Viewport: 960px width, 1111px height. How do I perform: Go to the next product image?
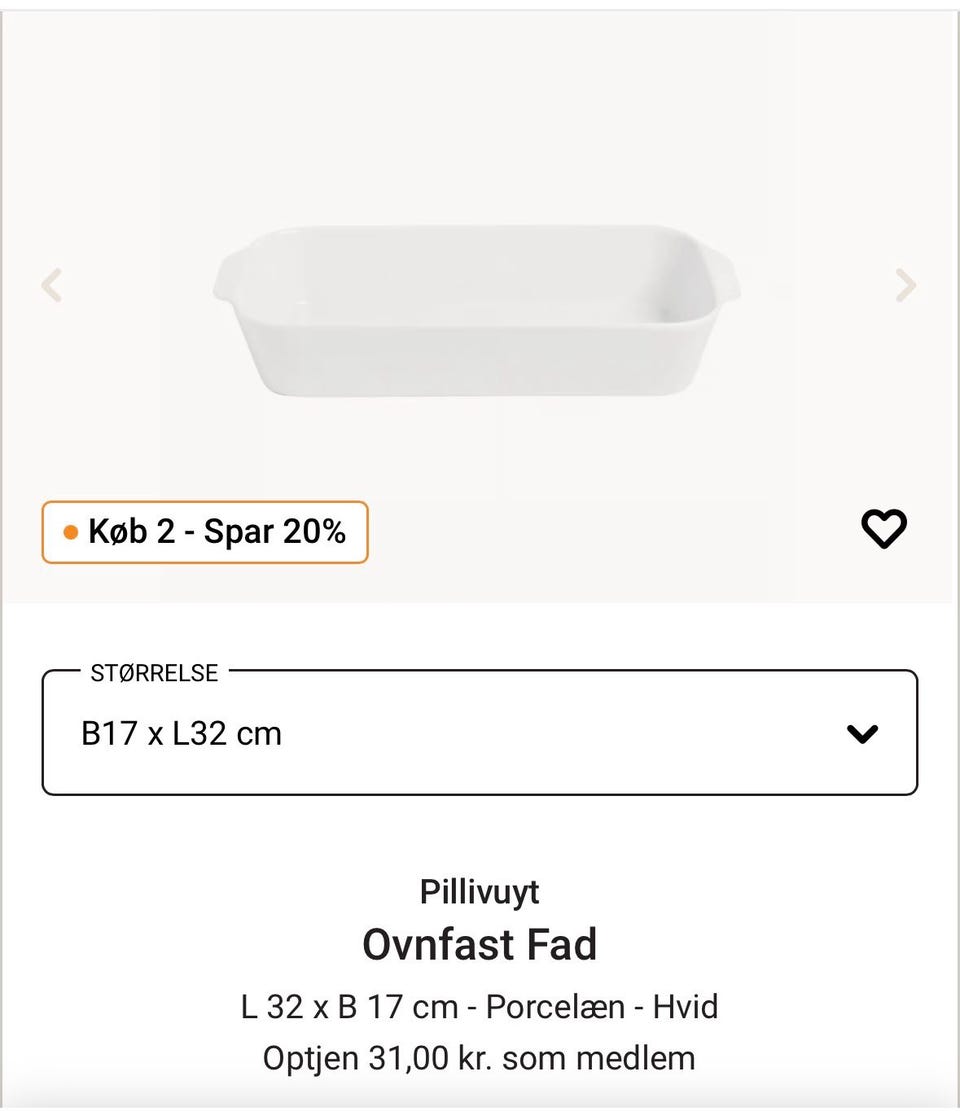(x=905, y=285)
